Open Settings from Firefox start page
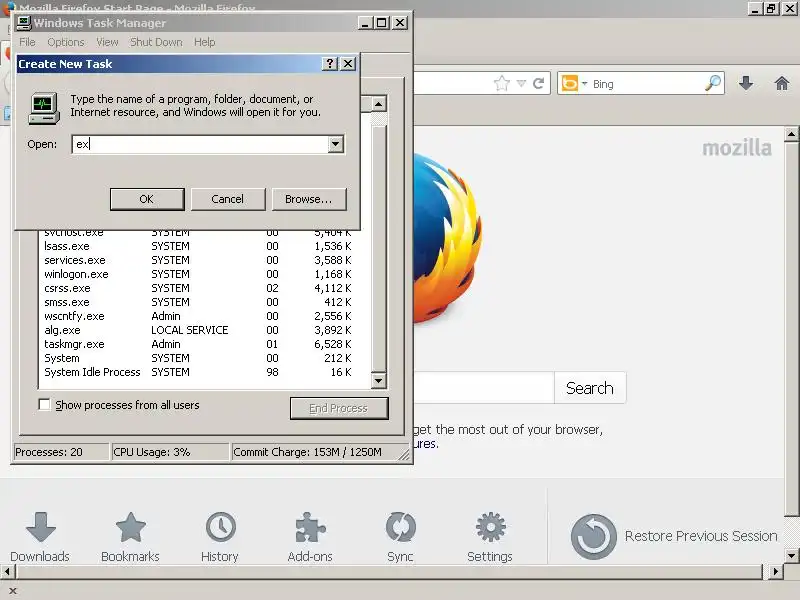This screenshot has width=800, height=600. tap(490, 537)
